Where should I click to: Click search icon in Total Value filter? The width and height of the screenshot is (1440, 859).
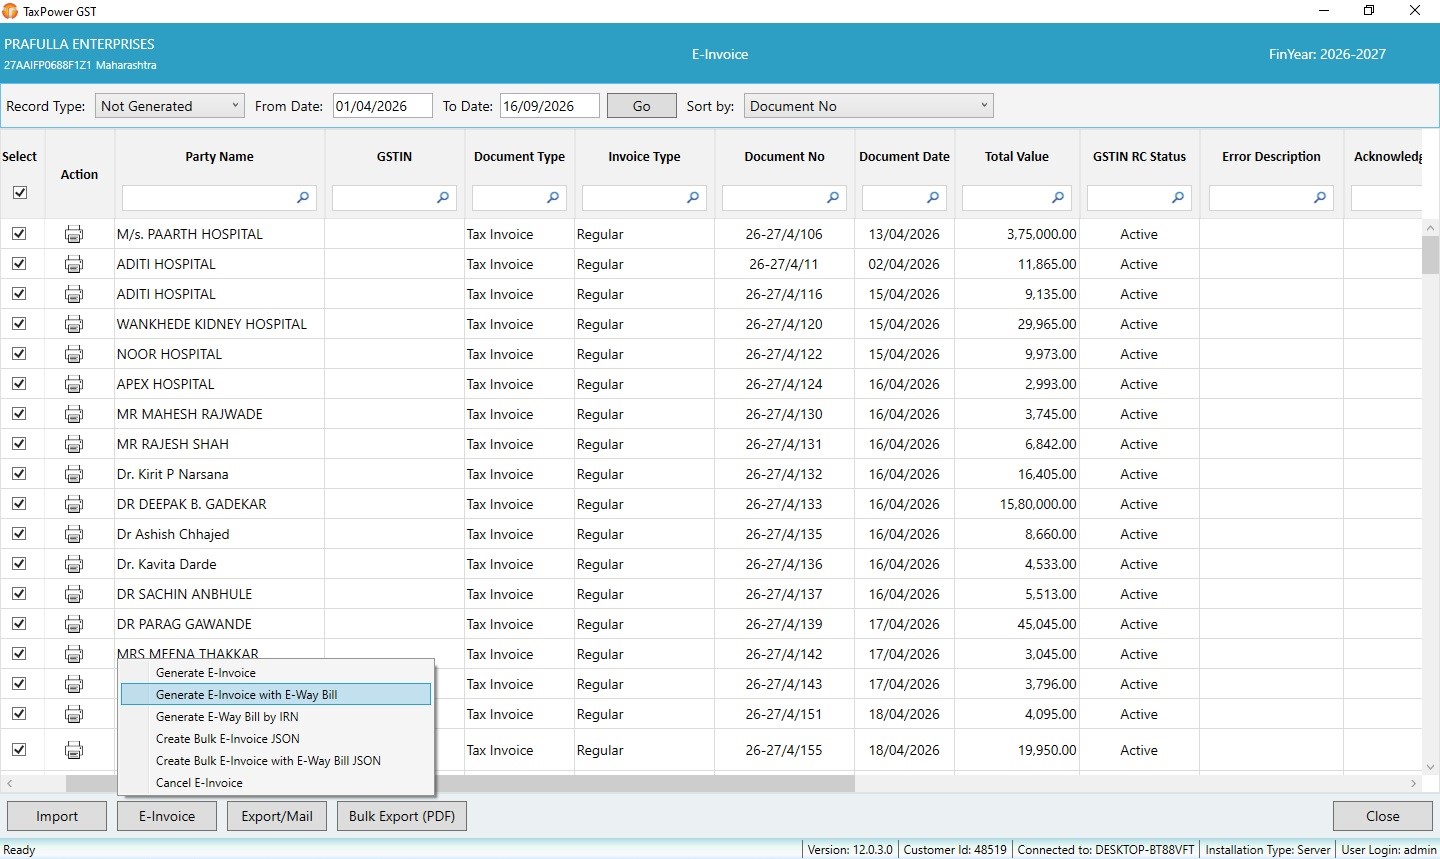[1058, 198]
